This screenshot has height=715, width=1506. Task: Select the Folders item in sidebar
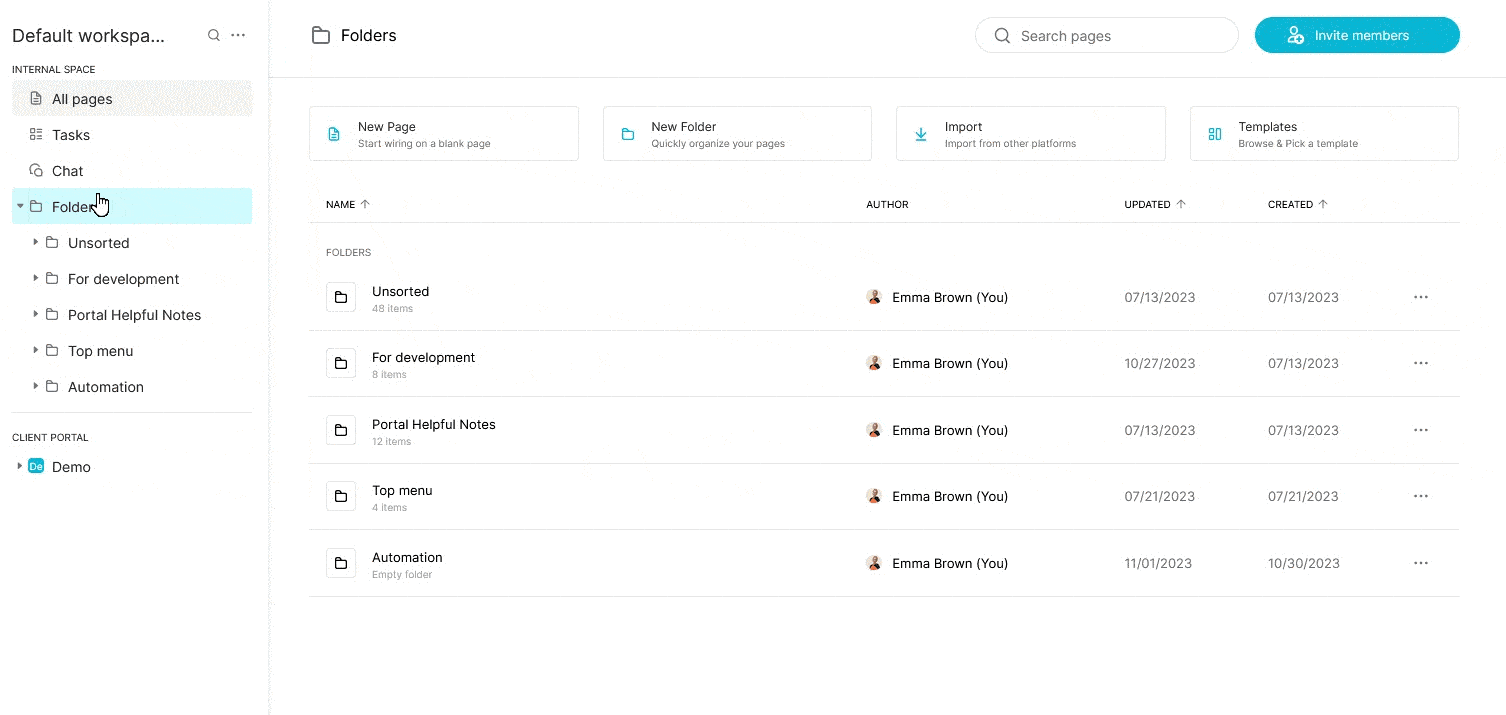pos(132,207)
